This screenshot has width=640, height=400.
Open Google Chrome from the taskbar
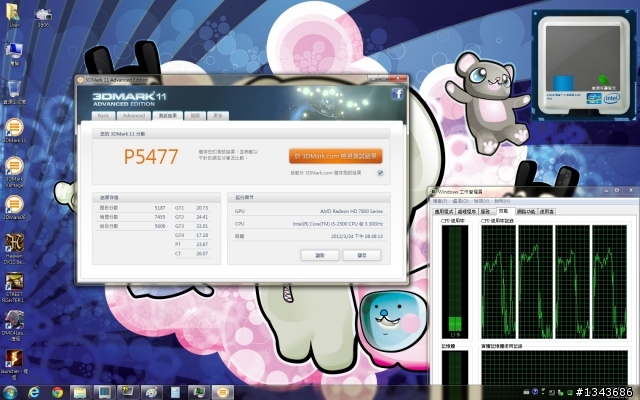point(58,393)
